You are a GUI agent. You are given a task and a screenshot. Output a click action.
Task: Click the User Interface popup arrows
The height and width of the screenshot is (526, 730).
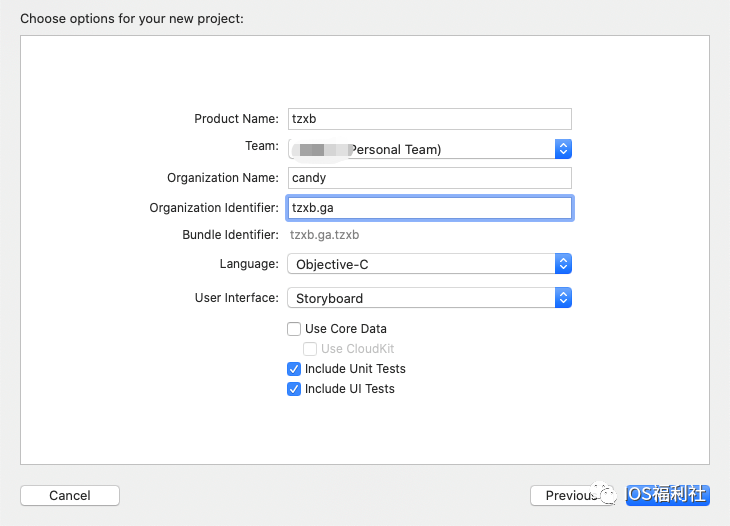click(x=563, y=298)
